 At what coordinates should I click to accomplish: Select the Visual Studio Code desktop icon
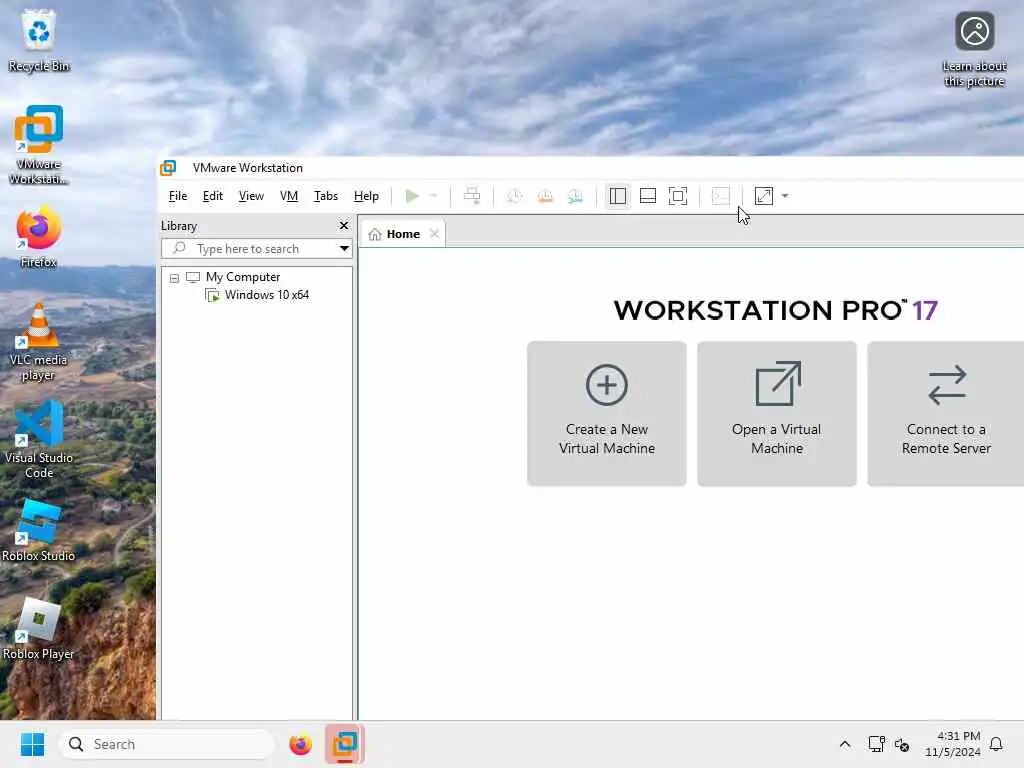click(39, 440)
